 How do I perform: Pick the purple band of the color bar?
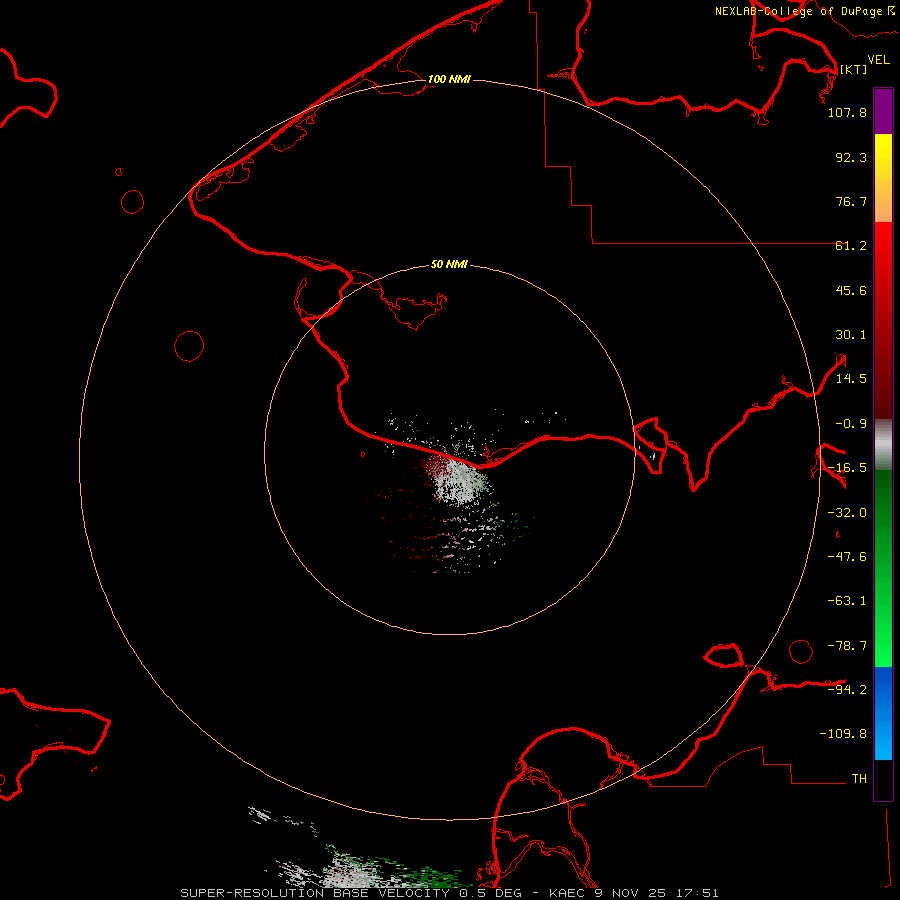pos(883,111)
